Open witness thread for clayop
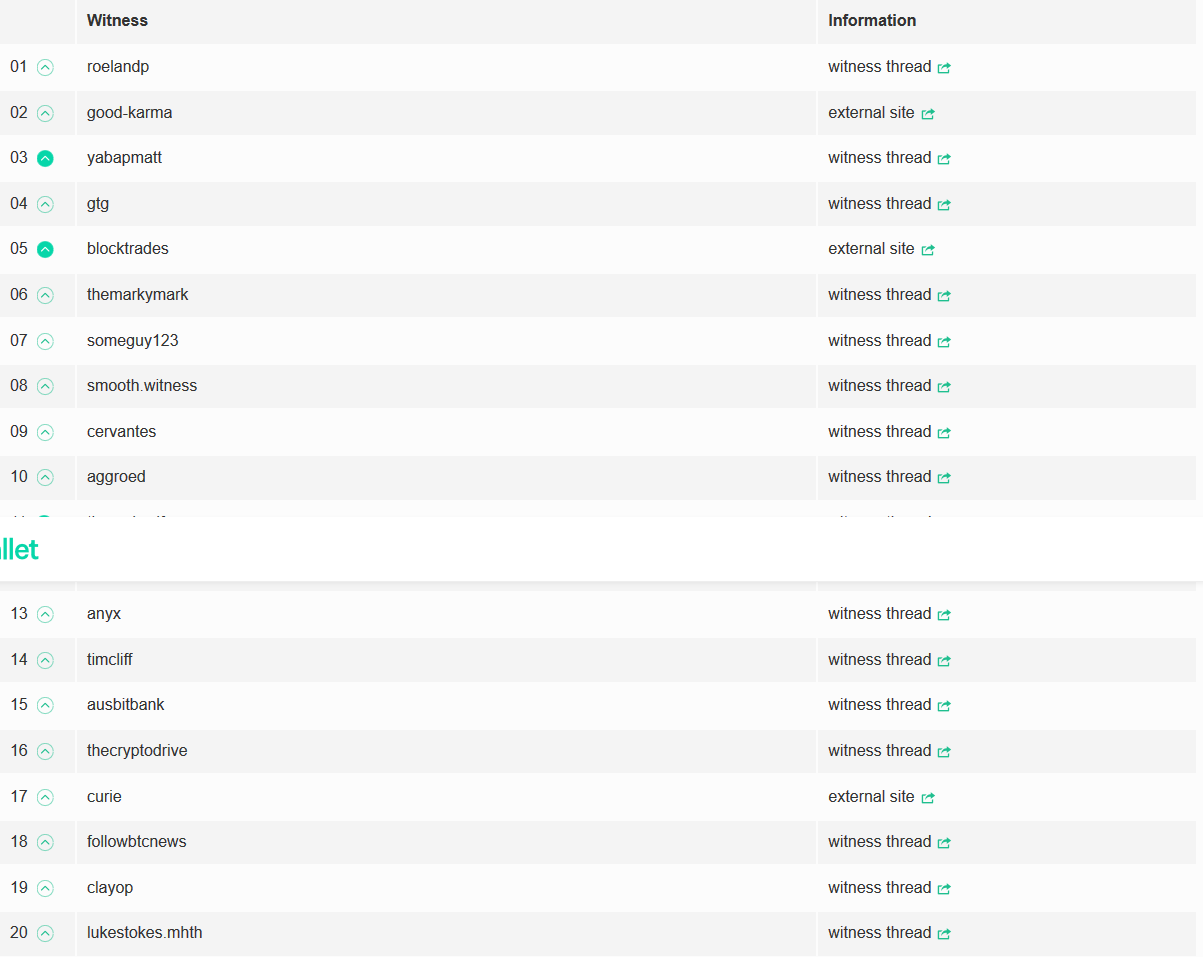Screen dimensions: 1203x957 coord(889,888)
